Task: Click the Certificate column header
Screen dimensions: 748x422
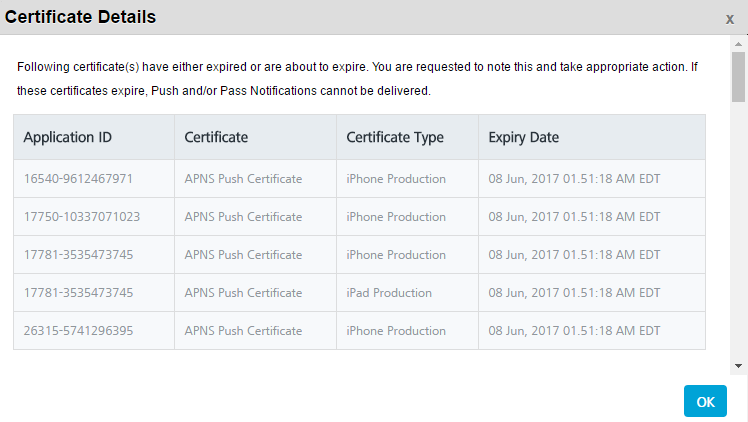Action: (216, 137)
